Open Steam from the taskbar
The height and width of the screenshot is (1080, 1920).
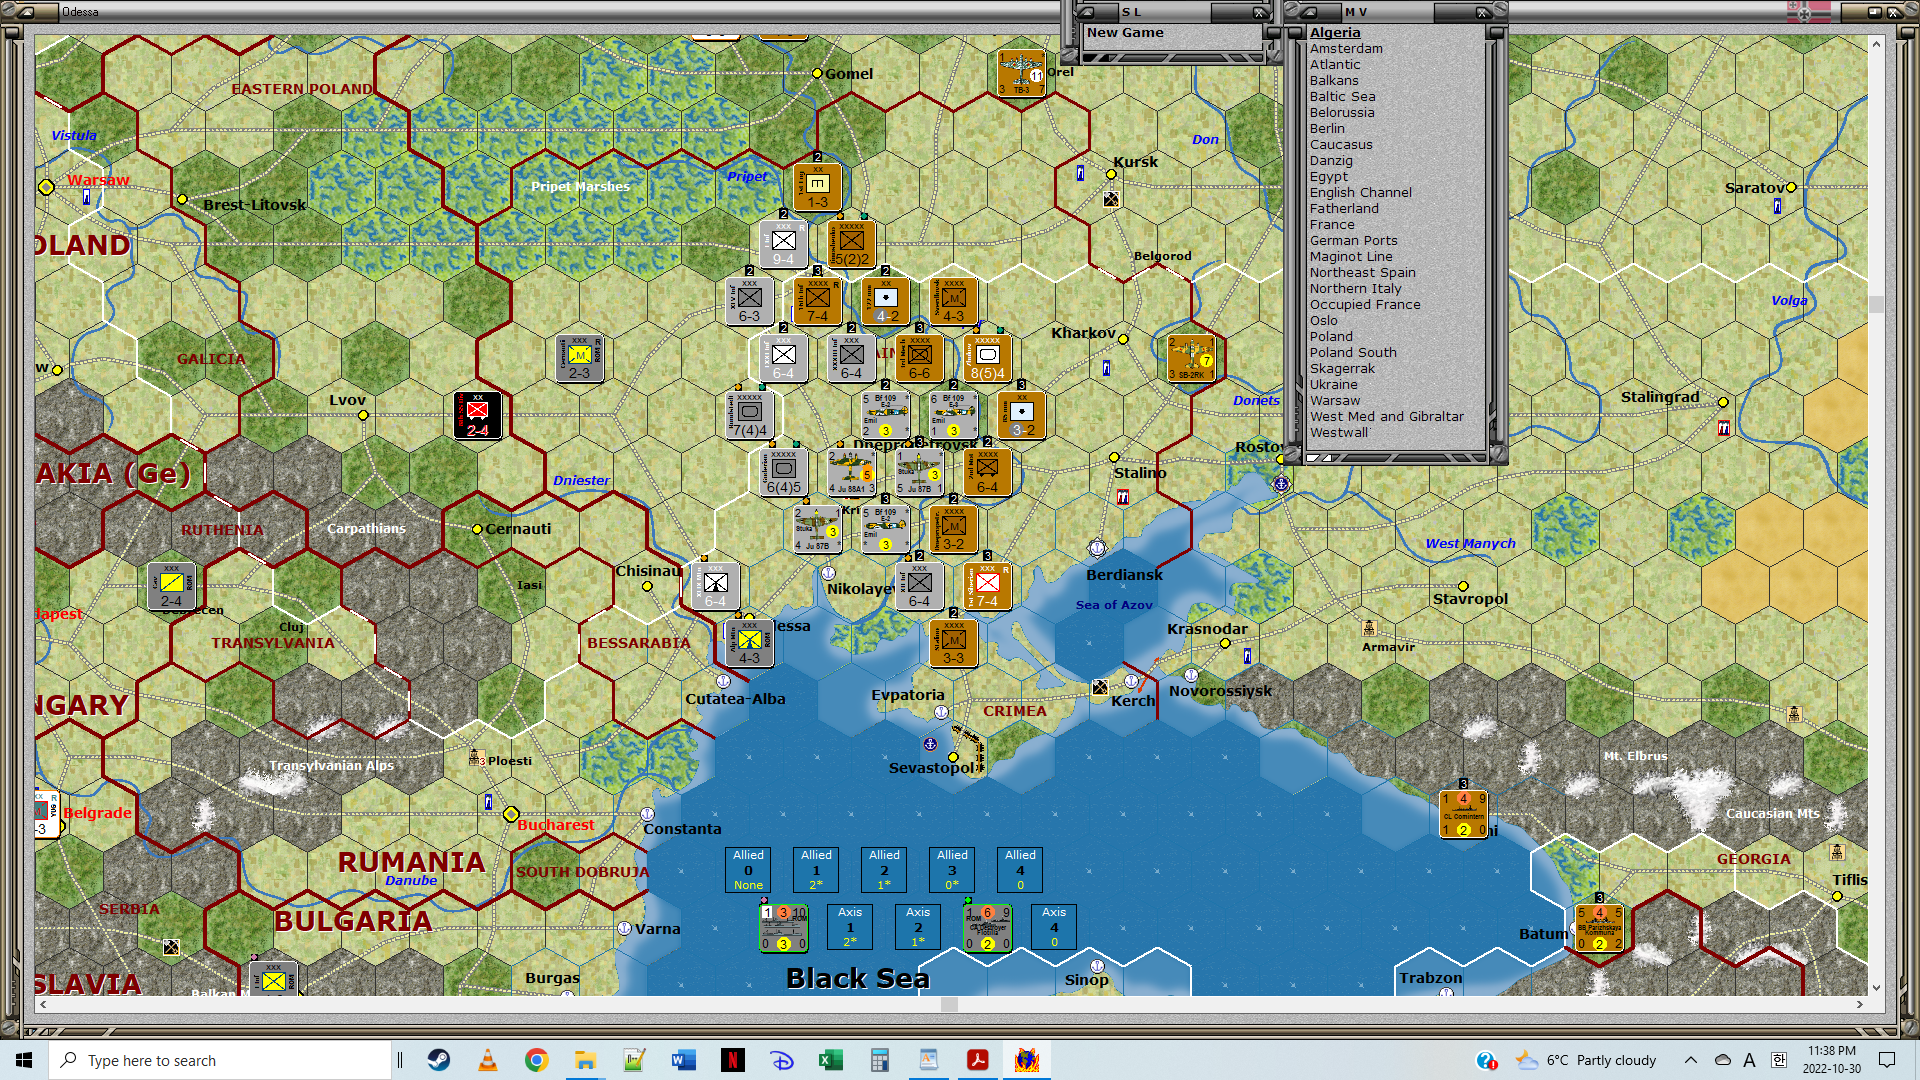point(439,1060)
